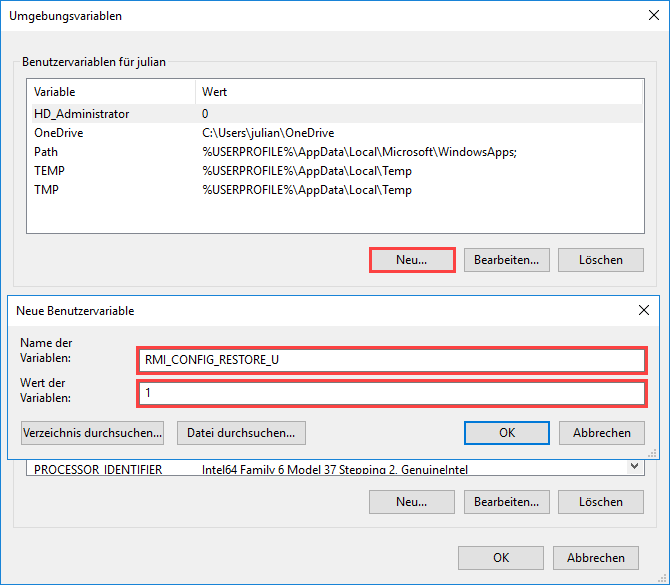Open Datei durchsuchen... button
The image size is (670, 585).
pos(241,433)
